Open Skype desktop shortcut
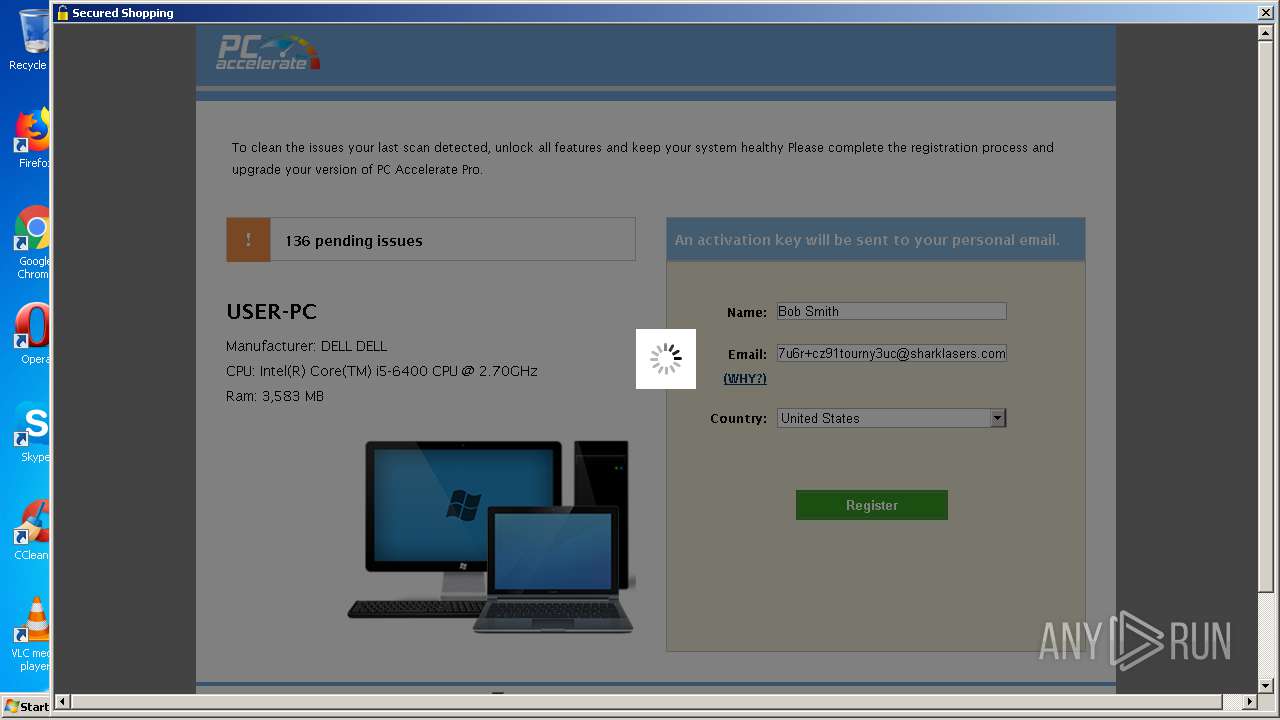1280x720 pixels. (30, 431)
